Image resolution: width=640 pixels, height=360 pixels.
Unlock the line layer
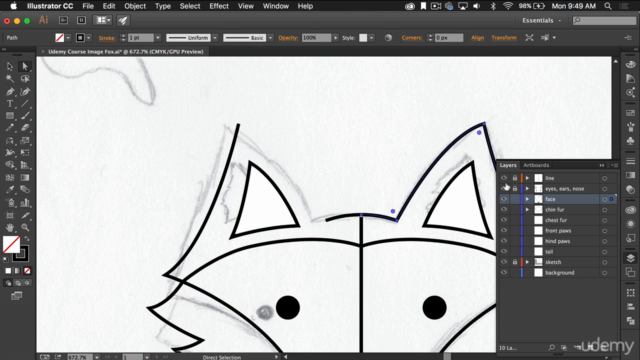point(515,178)
